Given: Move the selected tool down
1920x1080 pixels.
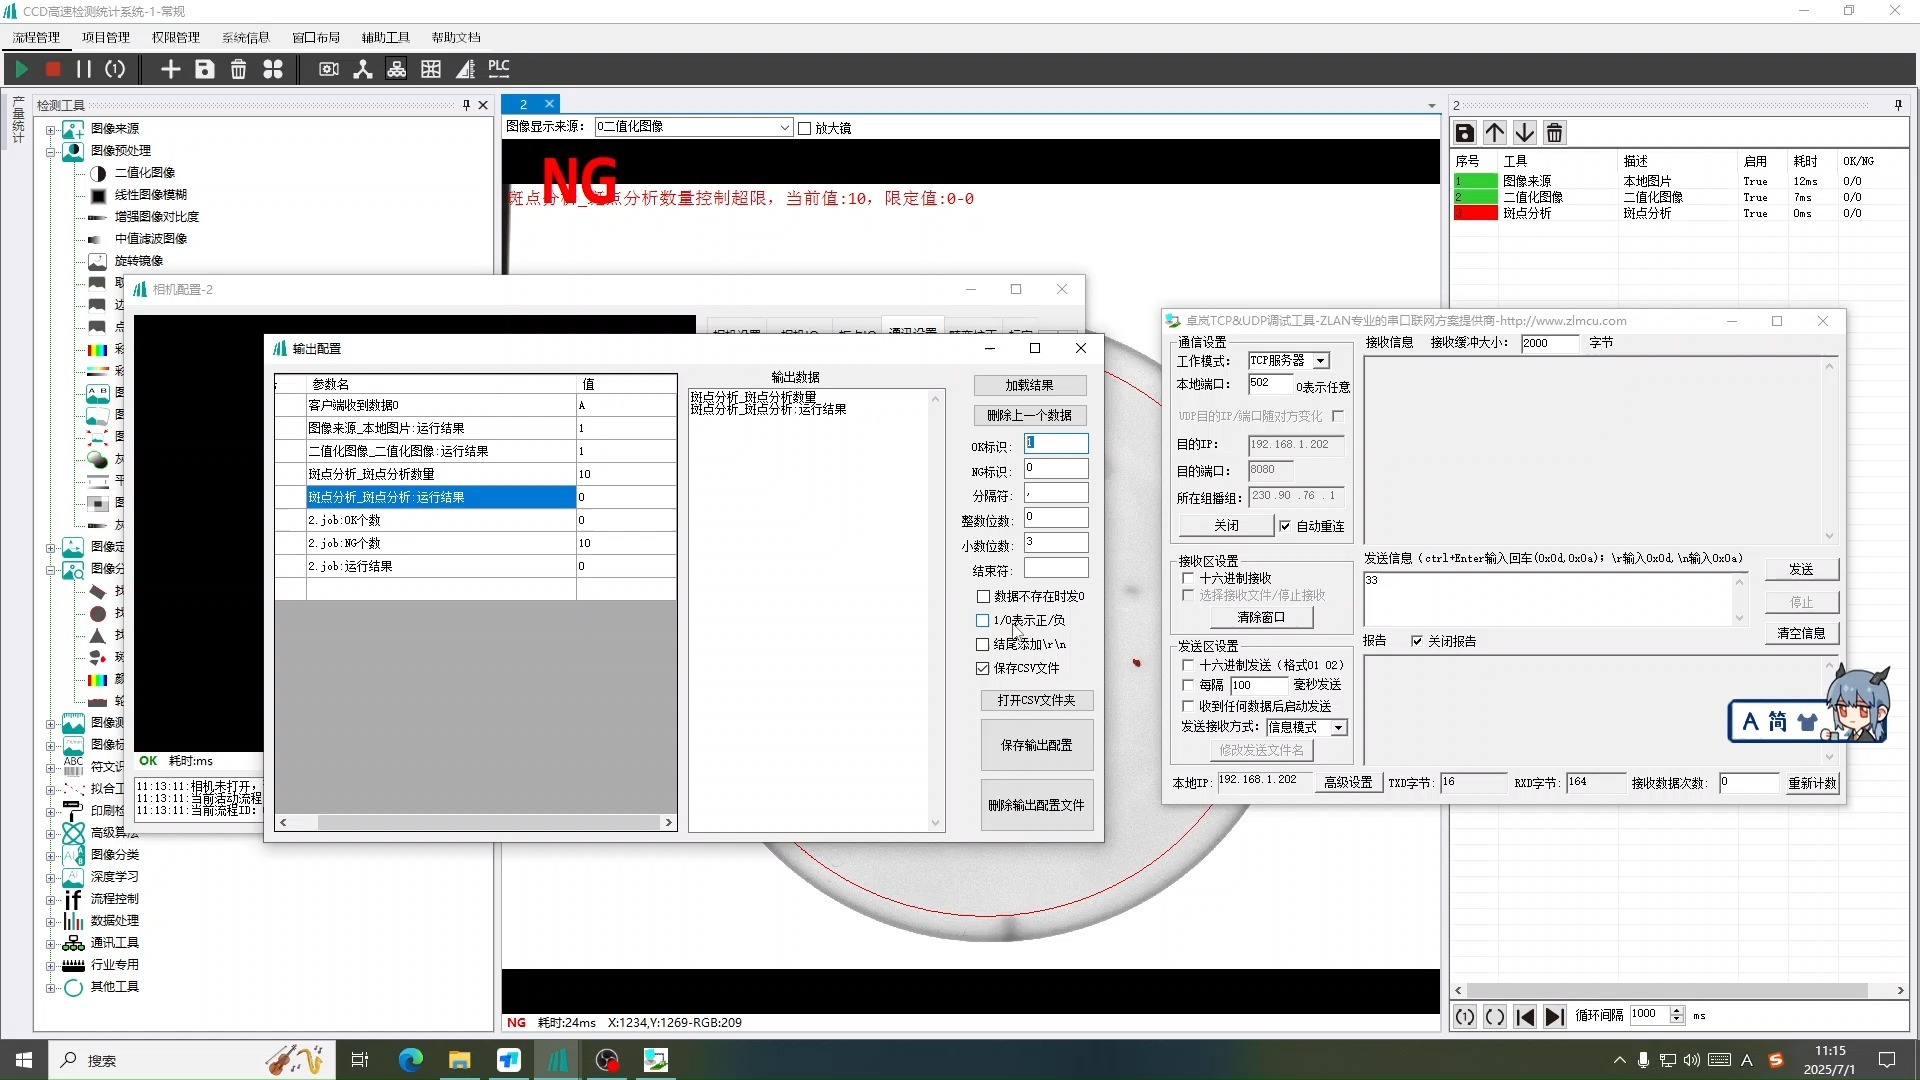Looking at the screenshot, I should tap(1525, 133).
